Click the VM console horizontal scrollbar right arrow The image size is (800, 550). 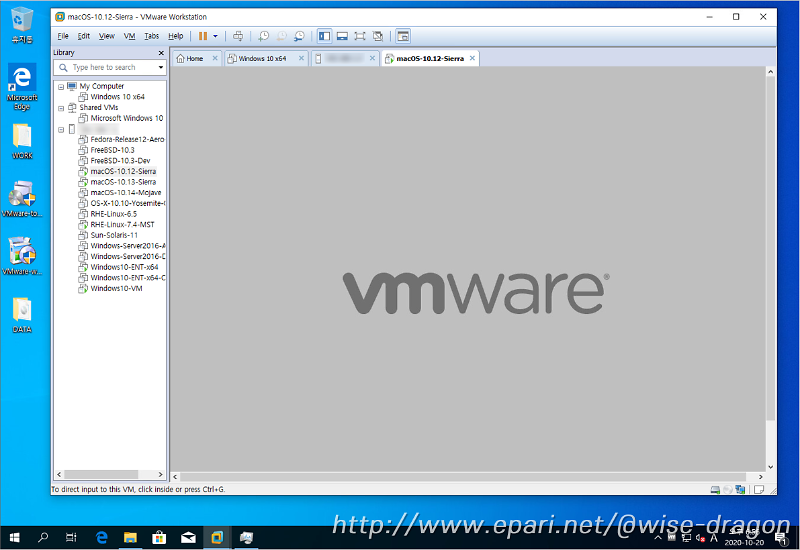[761, 477]
